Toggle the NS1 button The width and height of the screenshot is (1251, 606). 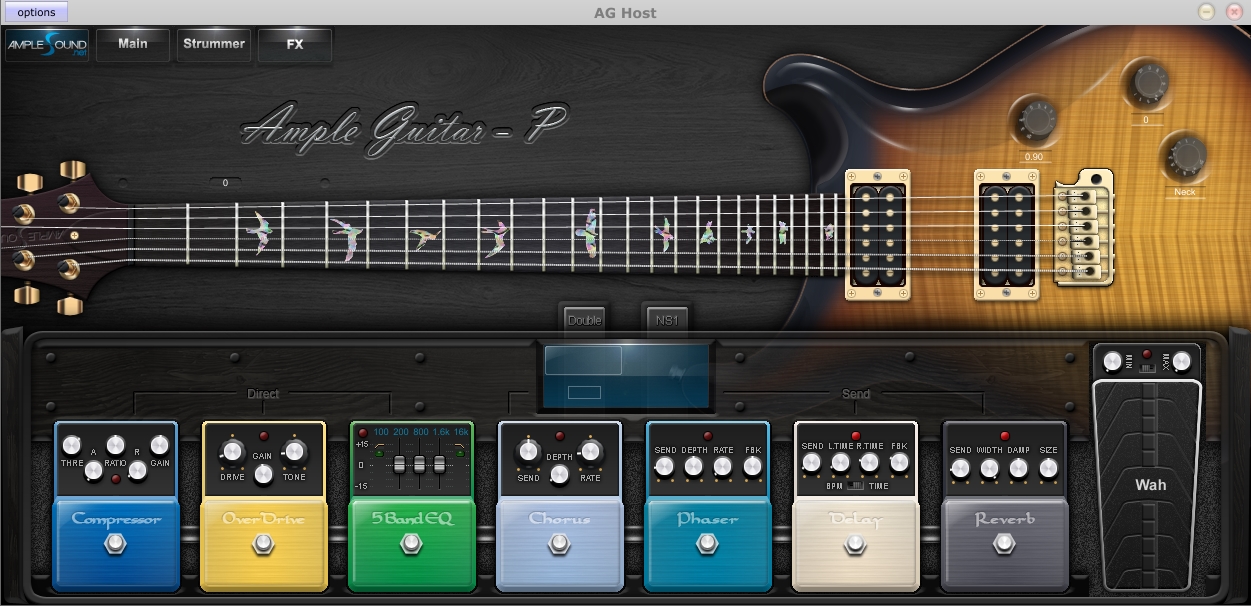click(666, 320)
